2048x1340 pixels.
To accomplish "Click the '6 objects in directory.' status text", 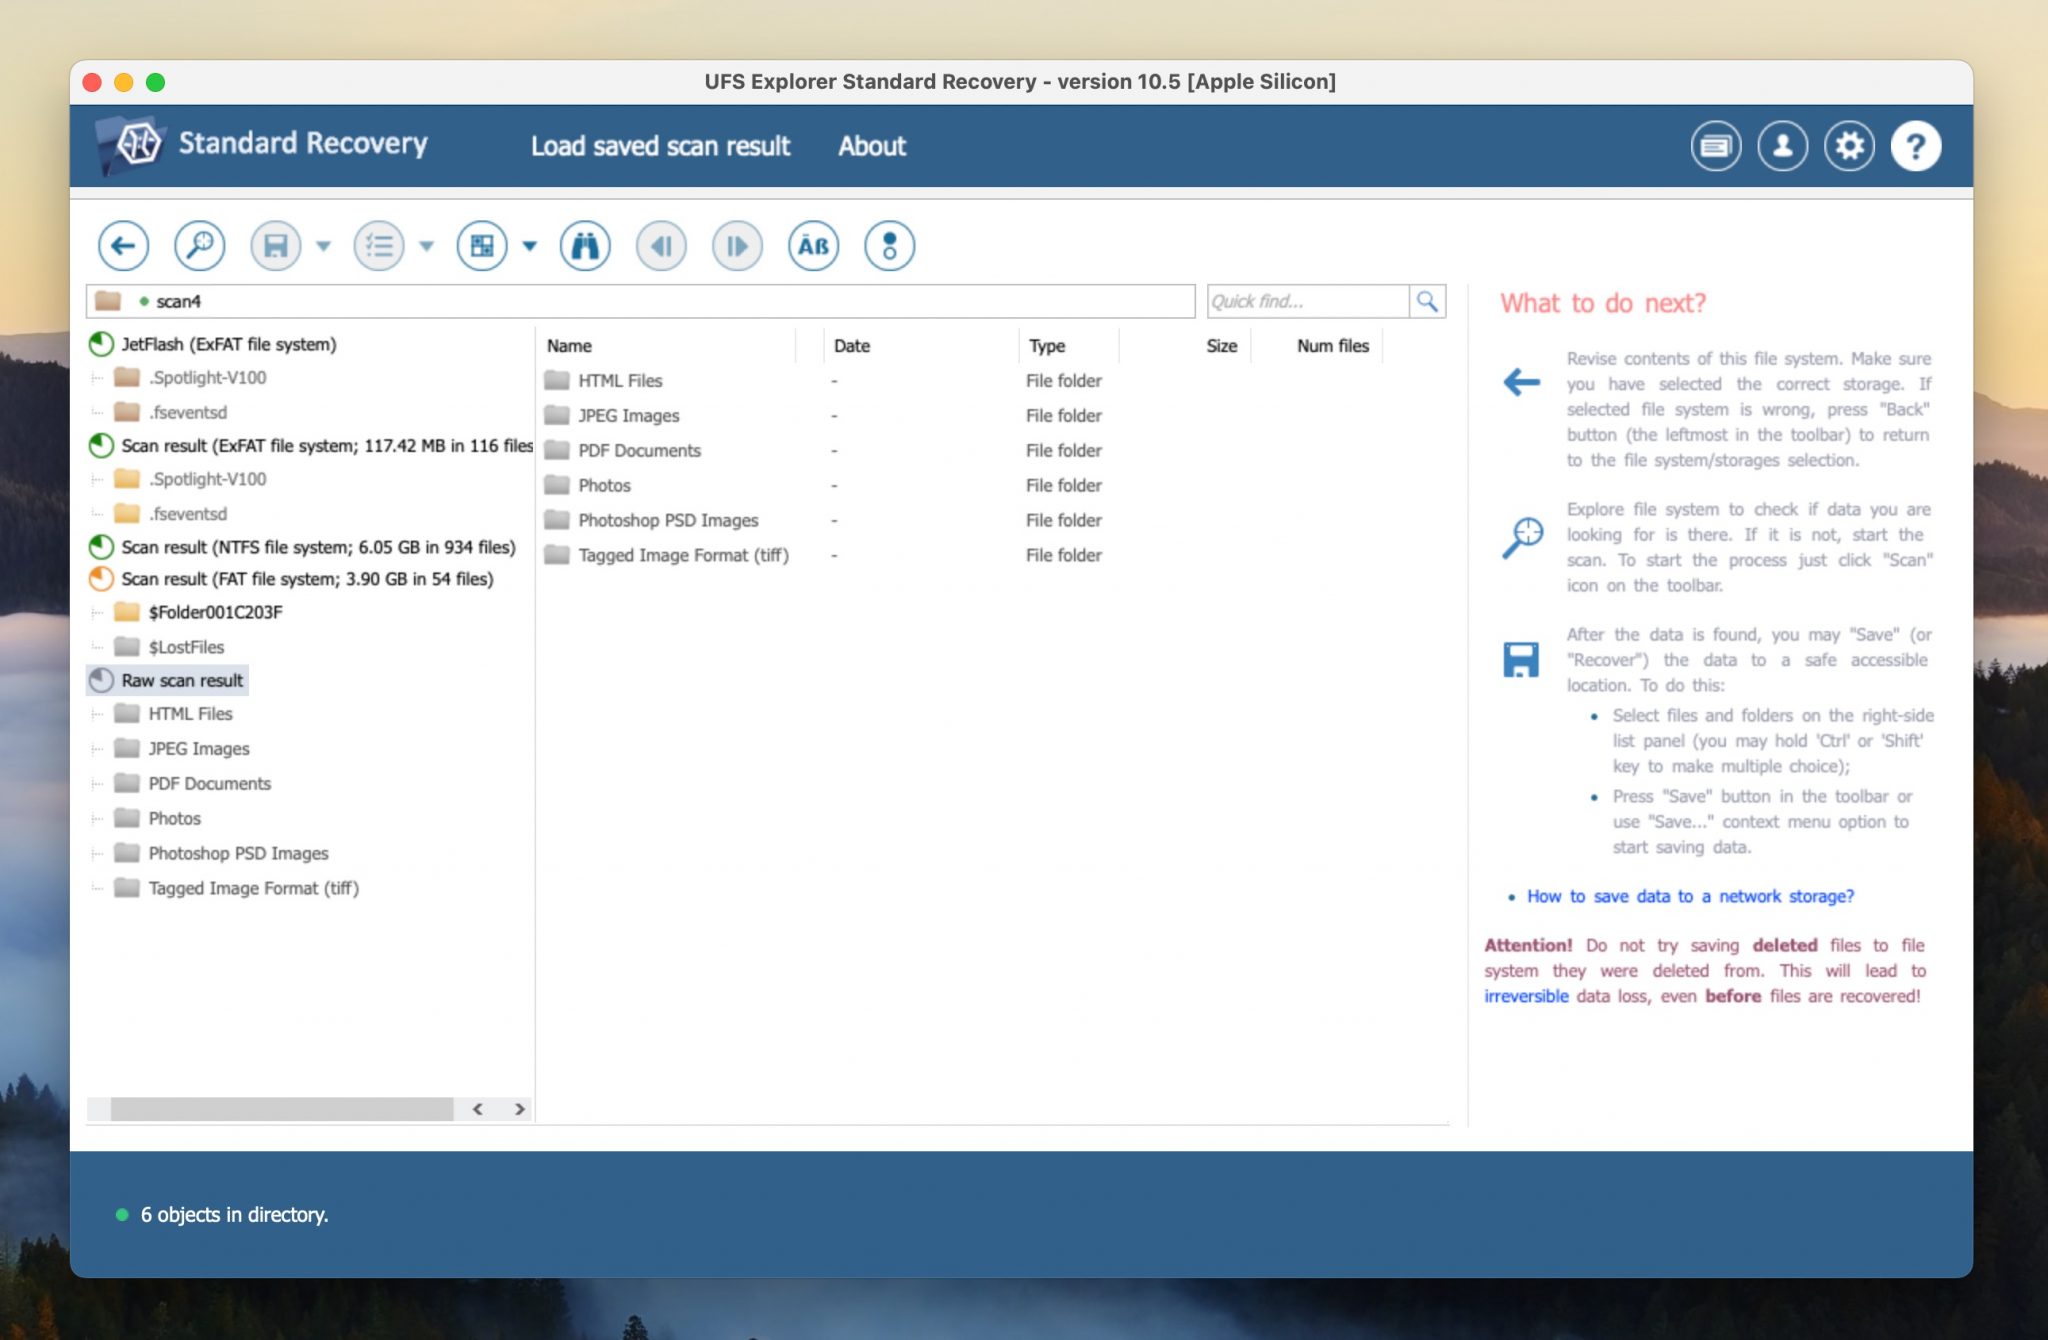I will [x=234, y=1215].
